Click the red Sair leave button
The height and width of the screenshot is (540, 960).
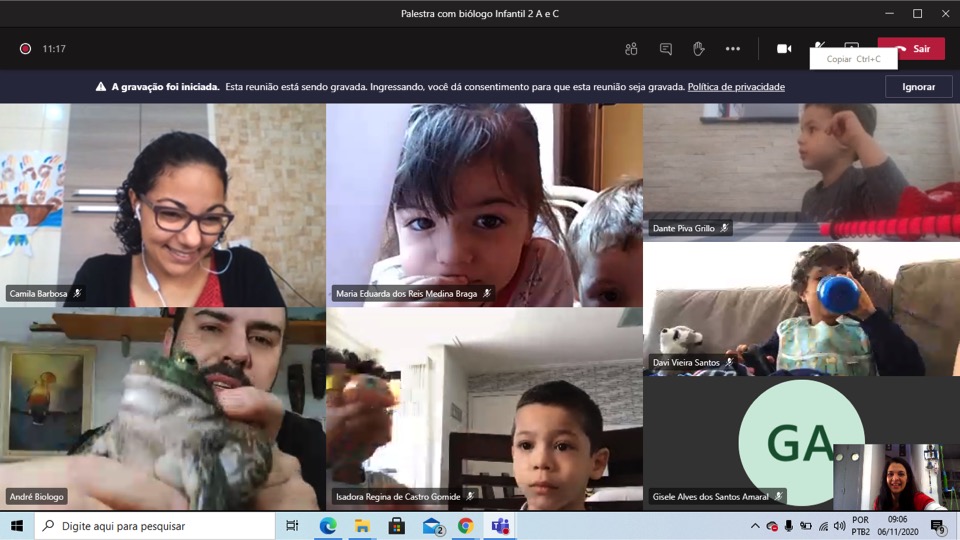pos(911,49)
